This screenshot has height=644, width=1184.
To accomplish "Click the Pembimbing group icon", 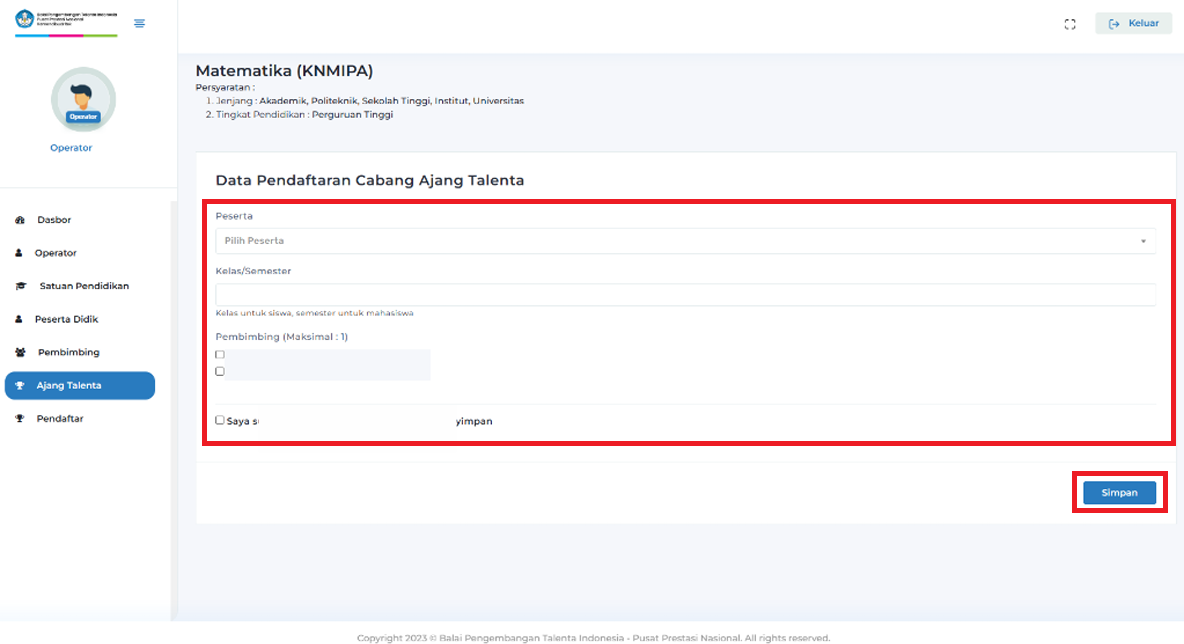I will point(20,353).
